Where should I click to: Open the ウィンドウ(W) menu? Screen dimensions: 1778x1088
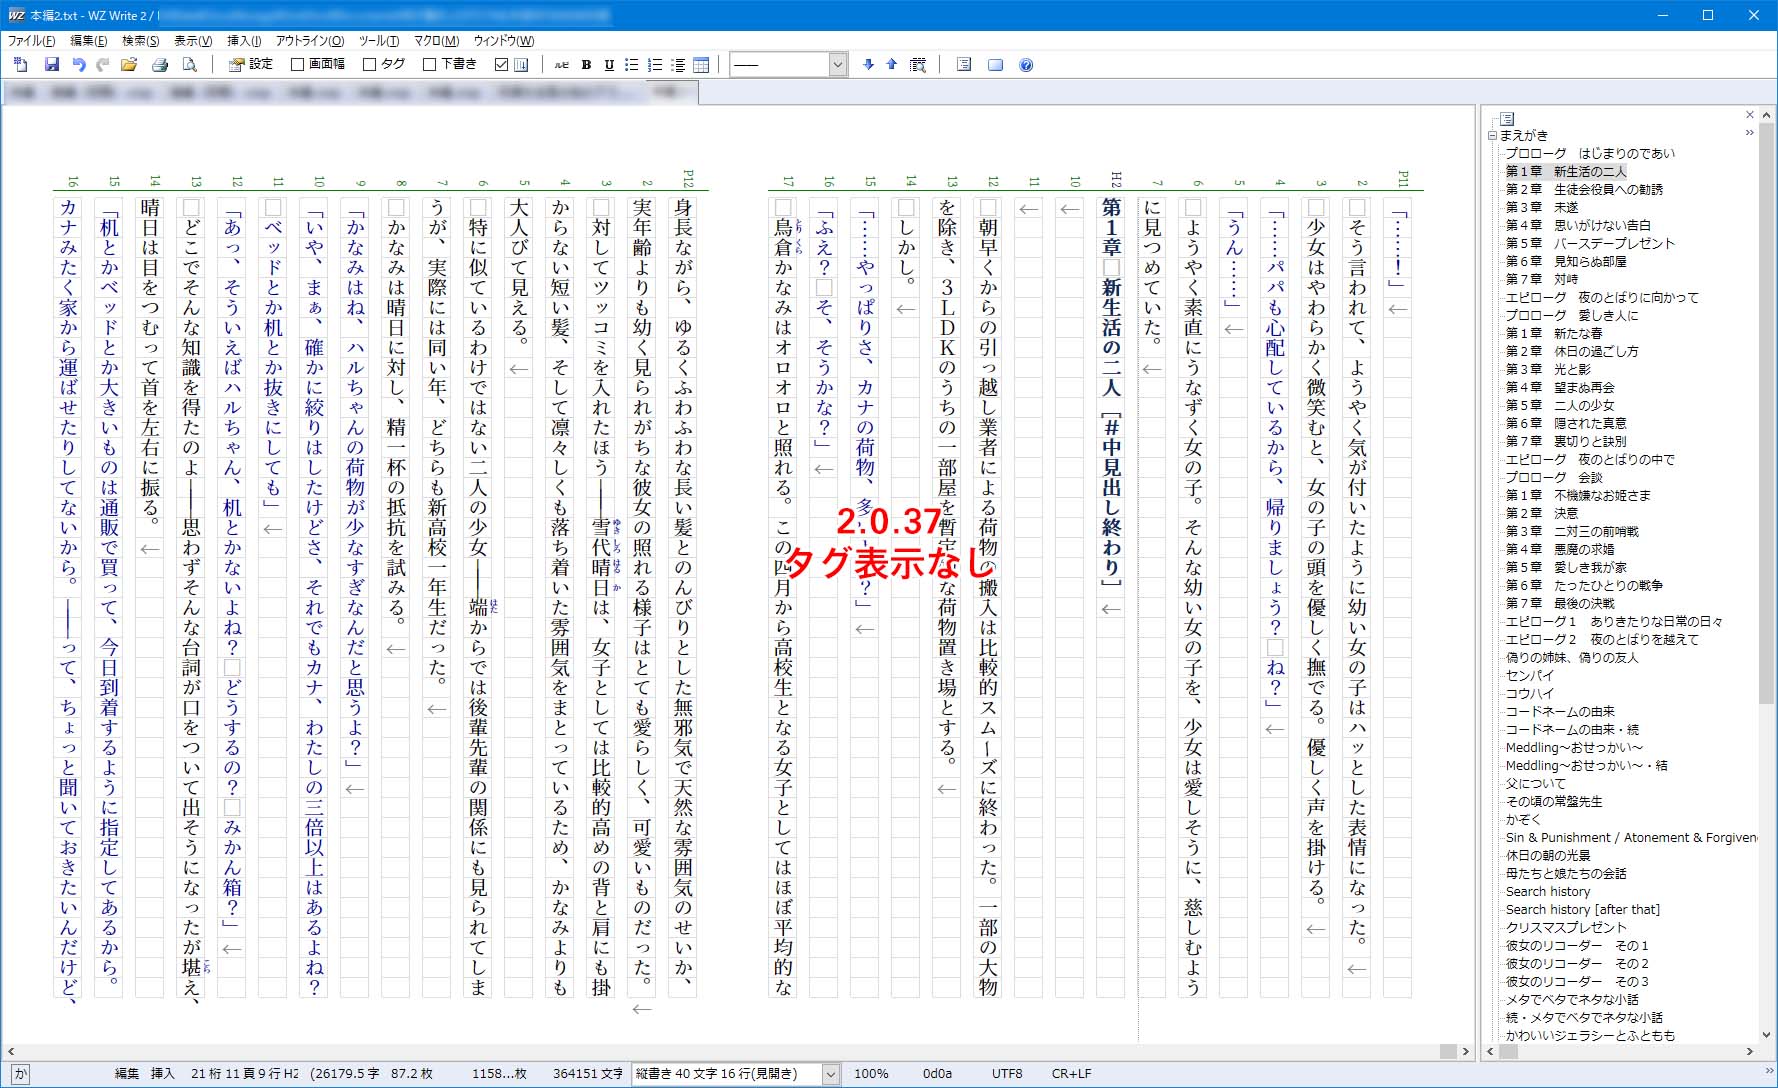(x=504, y=40)
